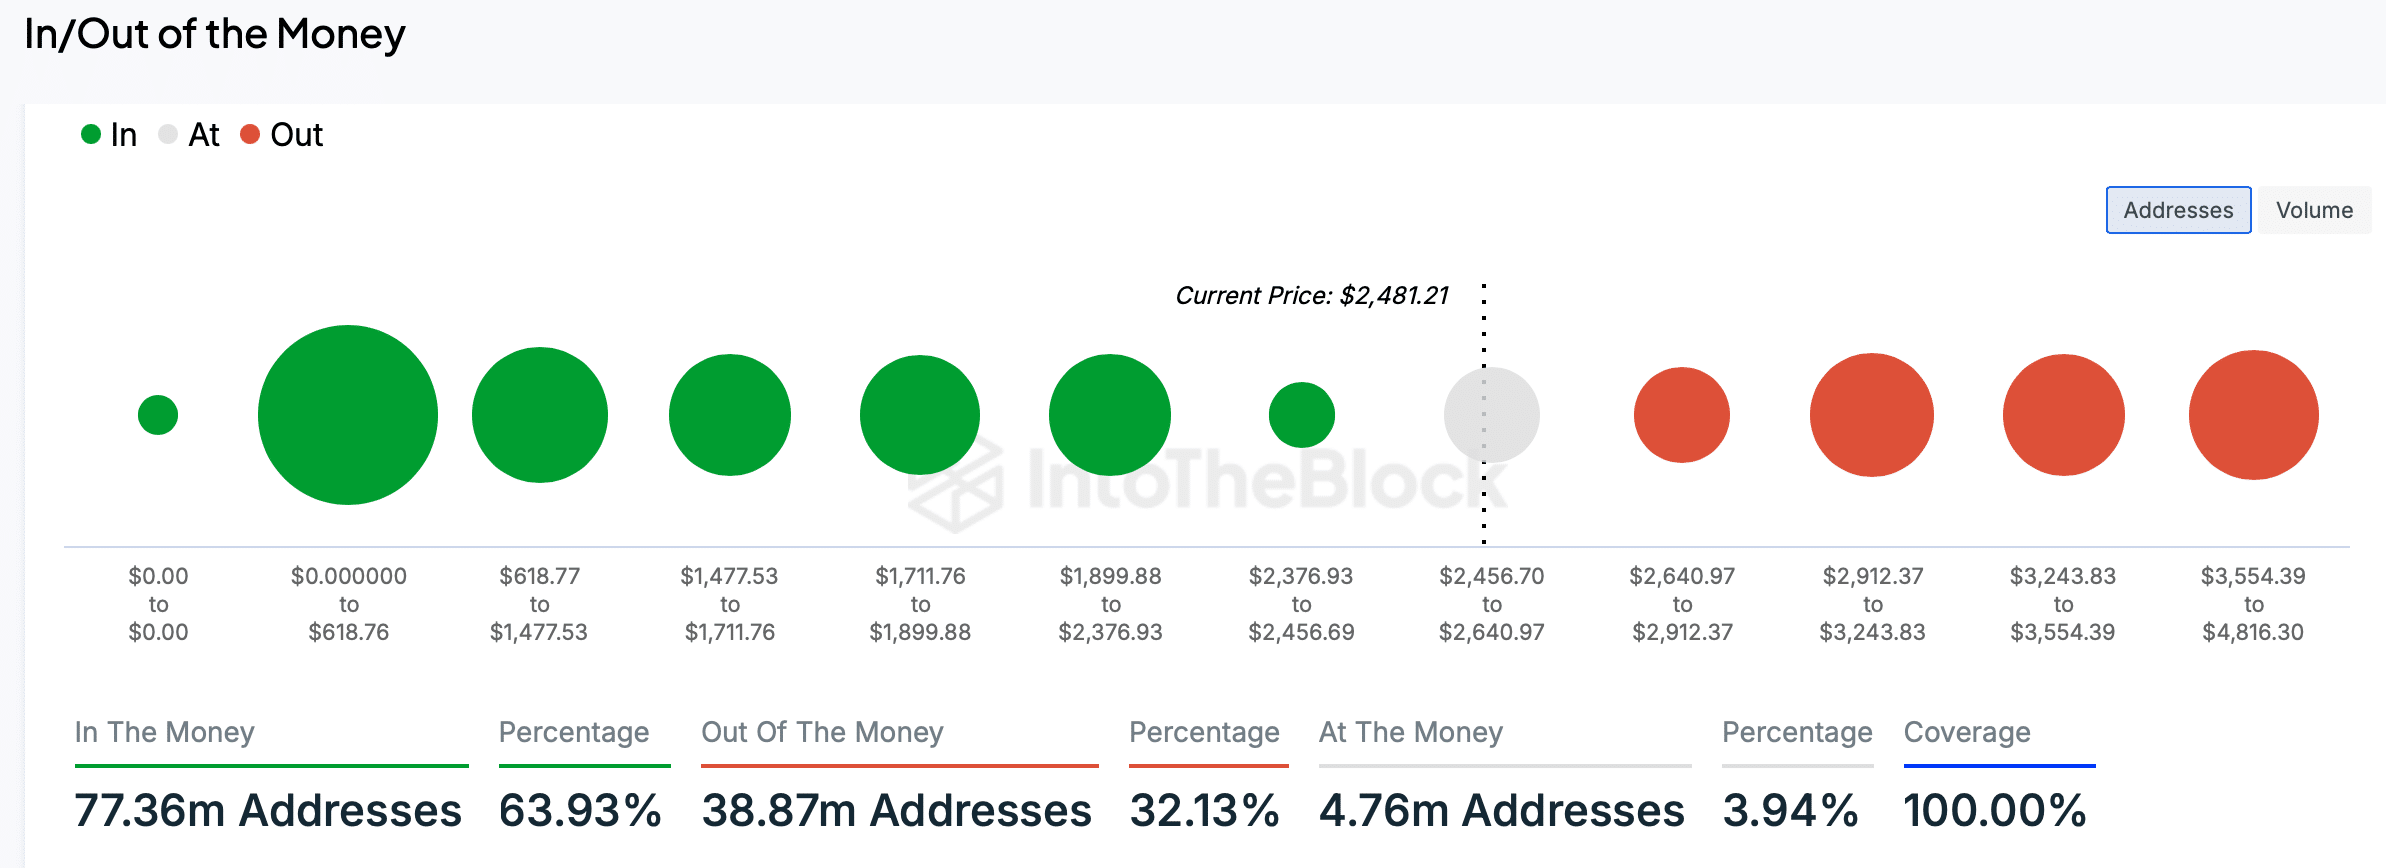Click the 4.76m Addresses value

[x=1502, y=810]
